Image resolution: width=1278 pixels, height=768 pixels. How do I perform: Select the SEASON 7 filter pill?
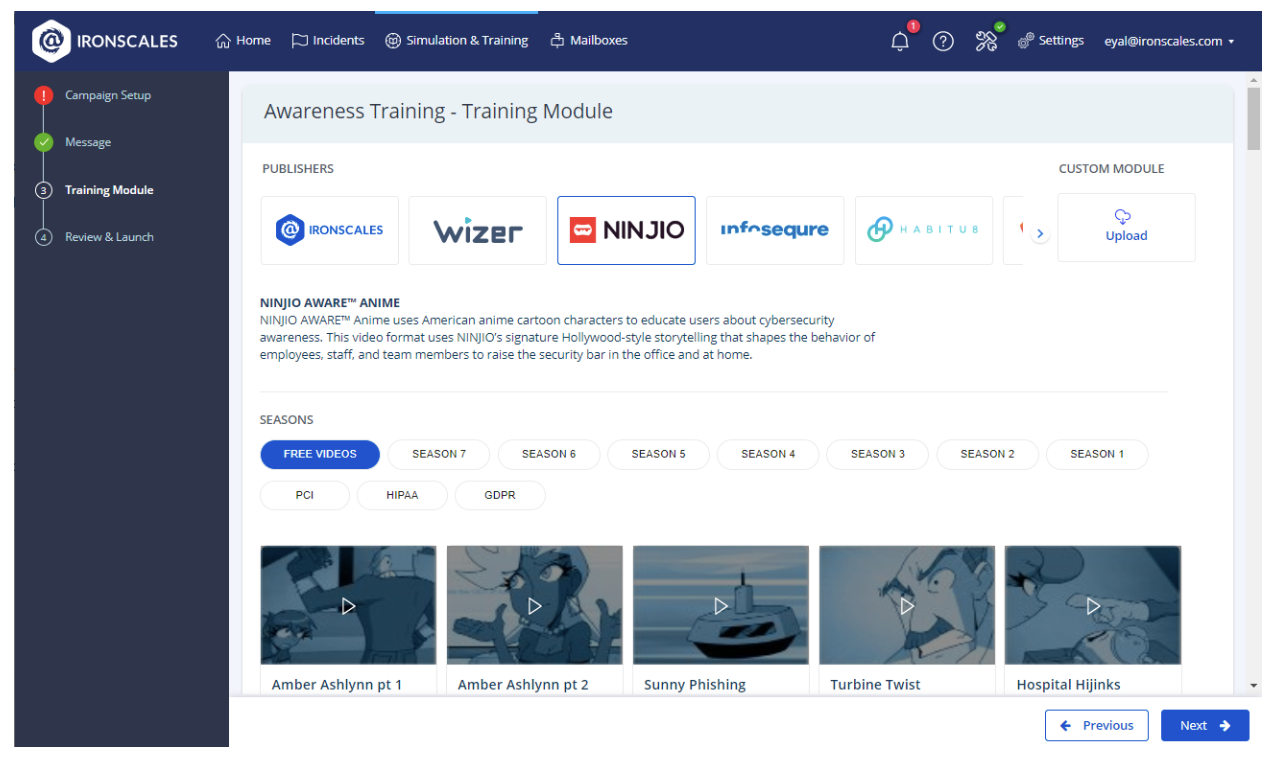tap(439, 454)
